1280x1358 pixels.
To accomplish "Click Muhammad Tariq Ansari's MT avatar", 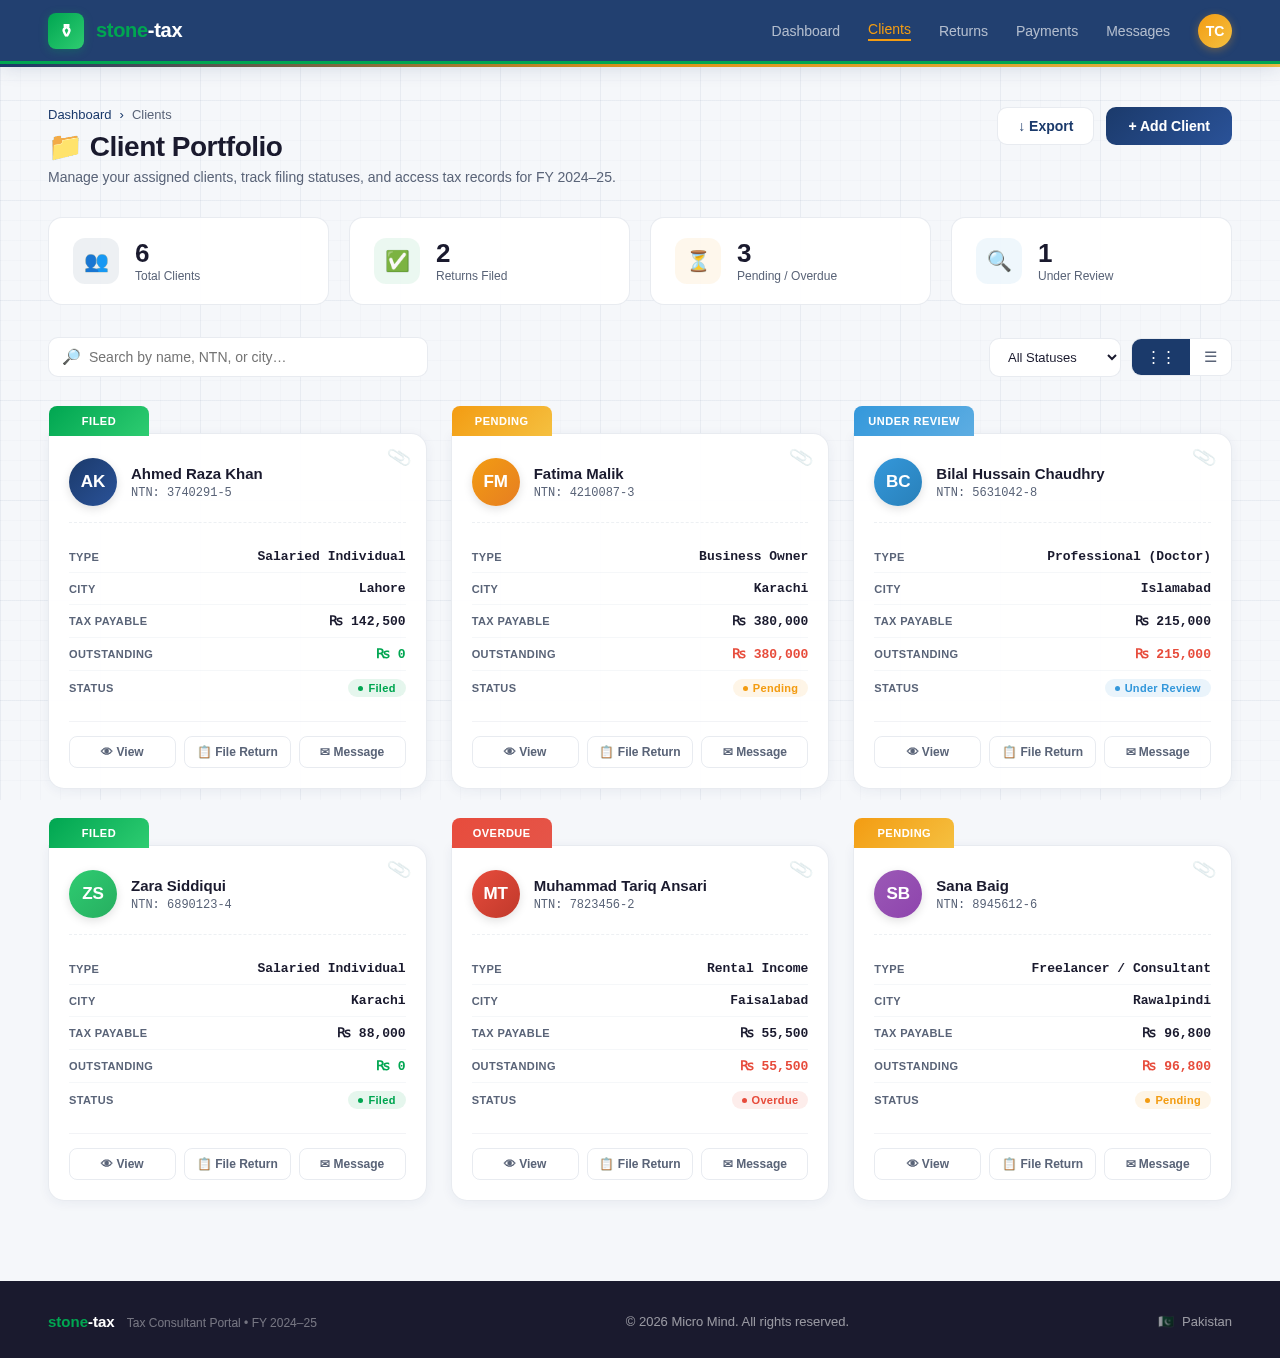I will [x=496, y=894].
